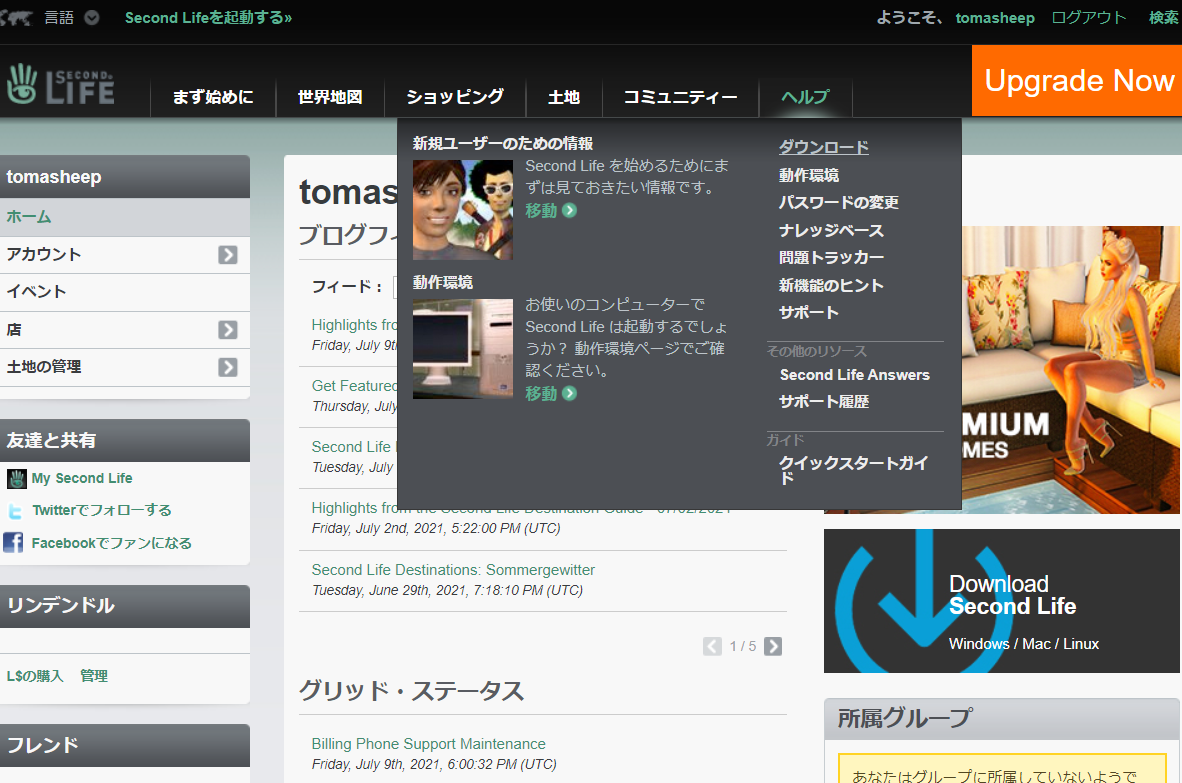1182x783 pixels.
Task: Select ホーム in the sidebar
Action: pyautogui.click(x=124, y=217)
